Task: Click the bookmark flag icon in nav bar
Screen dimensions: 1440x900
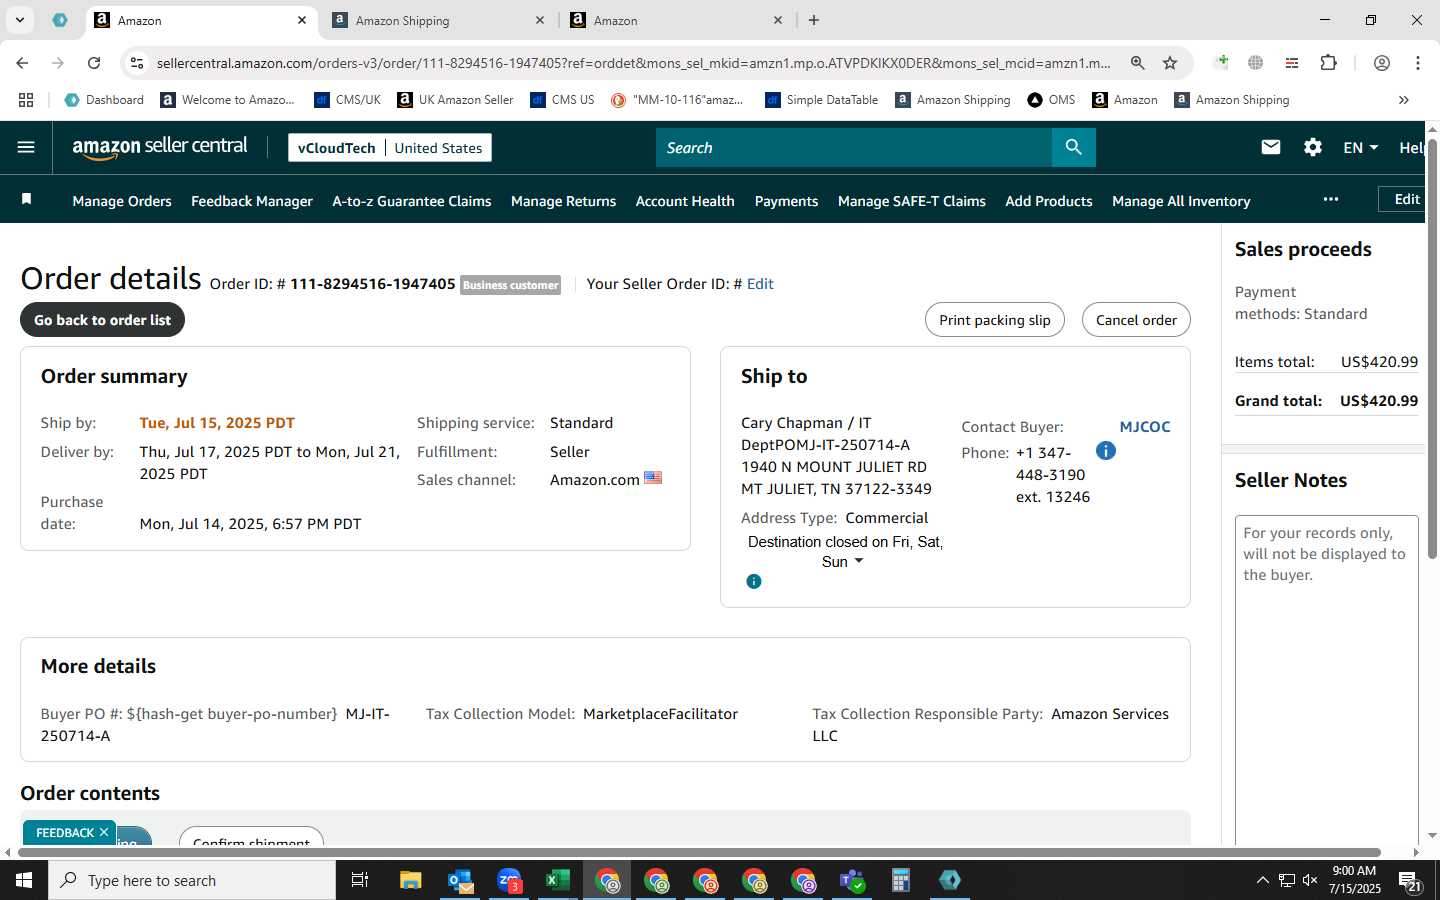Action: coord(27,199)
